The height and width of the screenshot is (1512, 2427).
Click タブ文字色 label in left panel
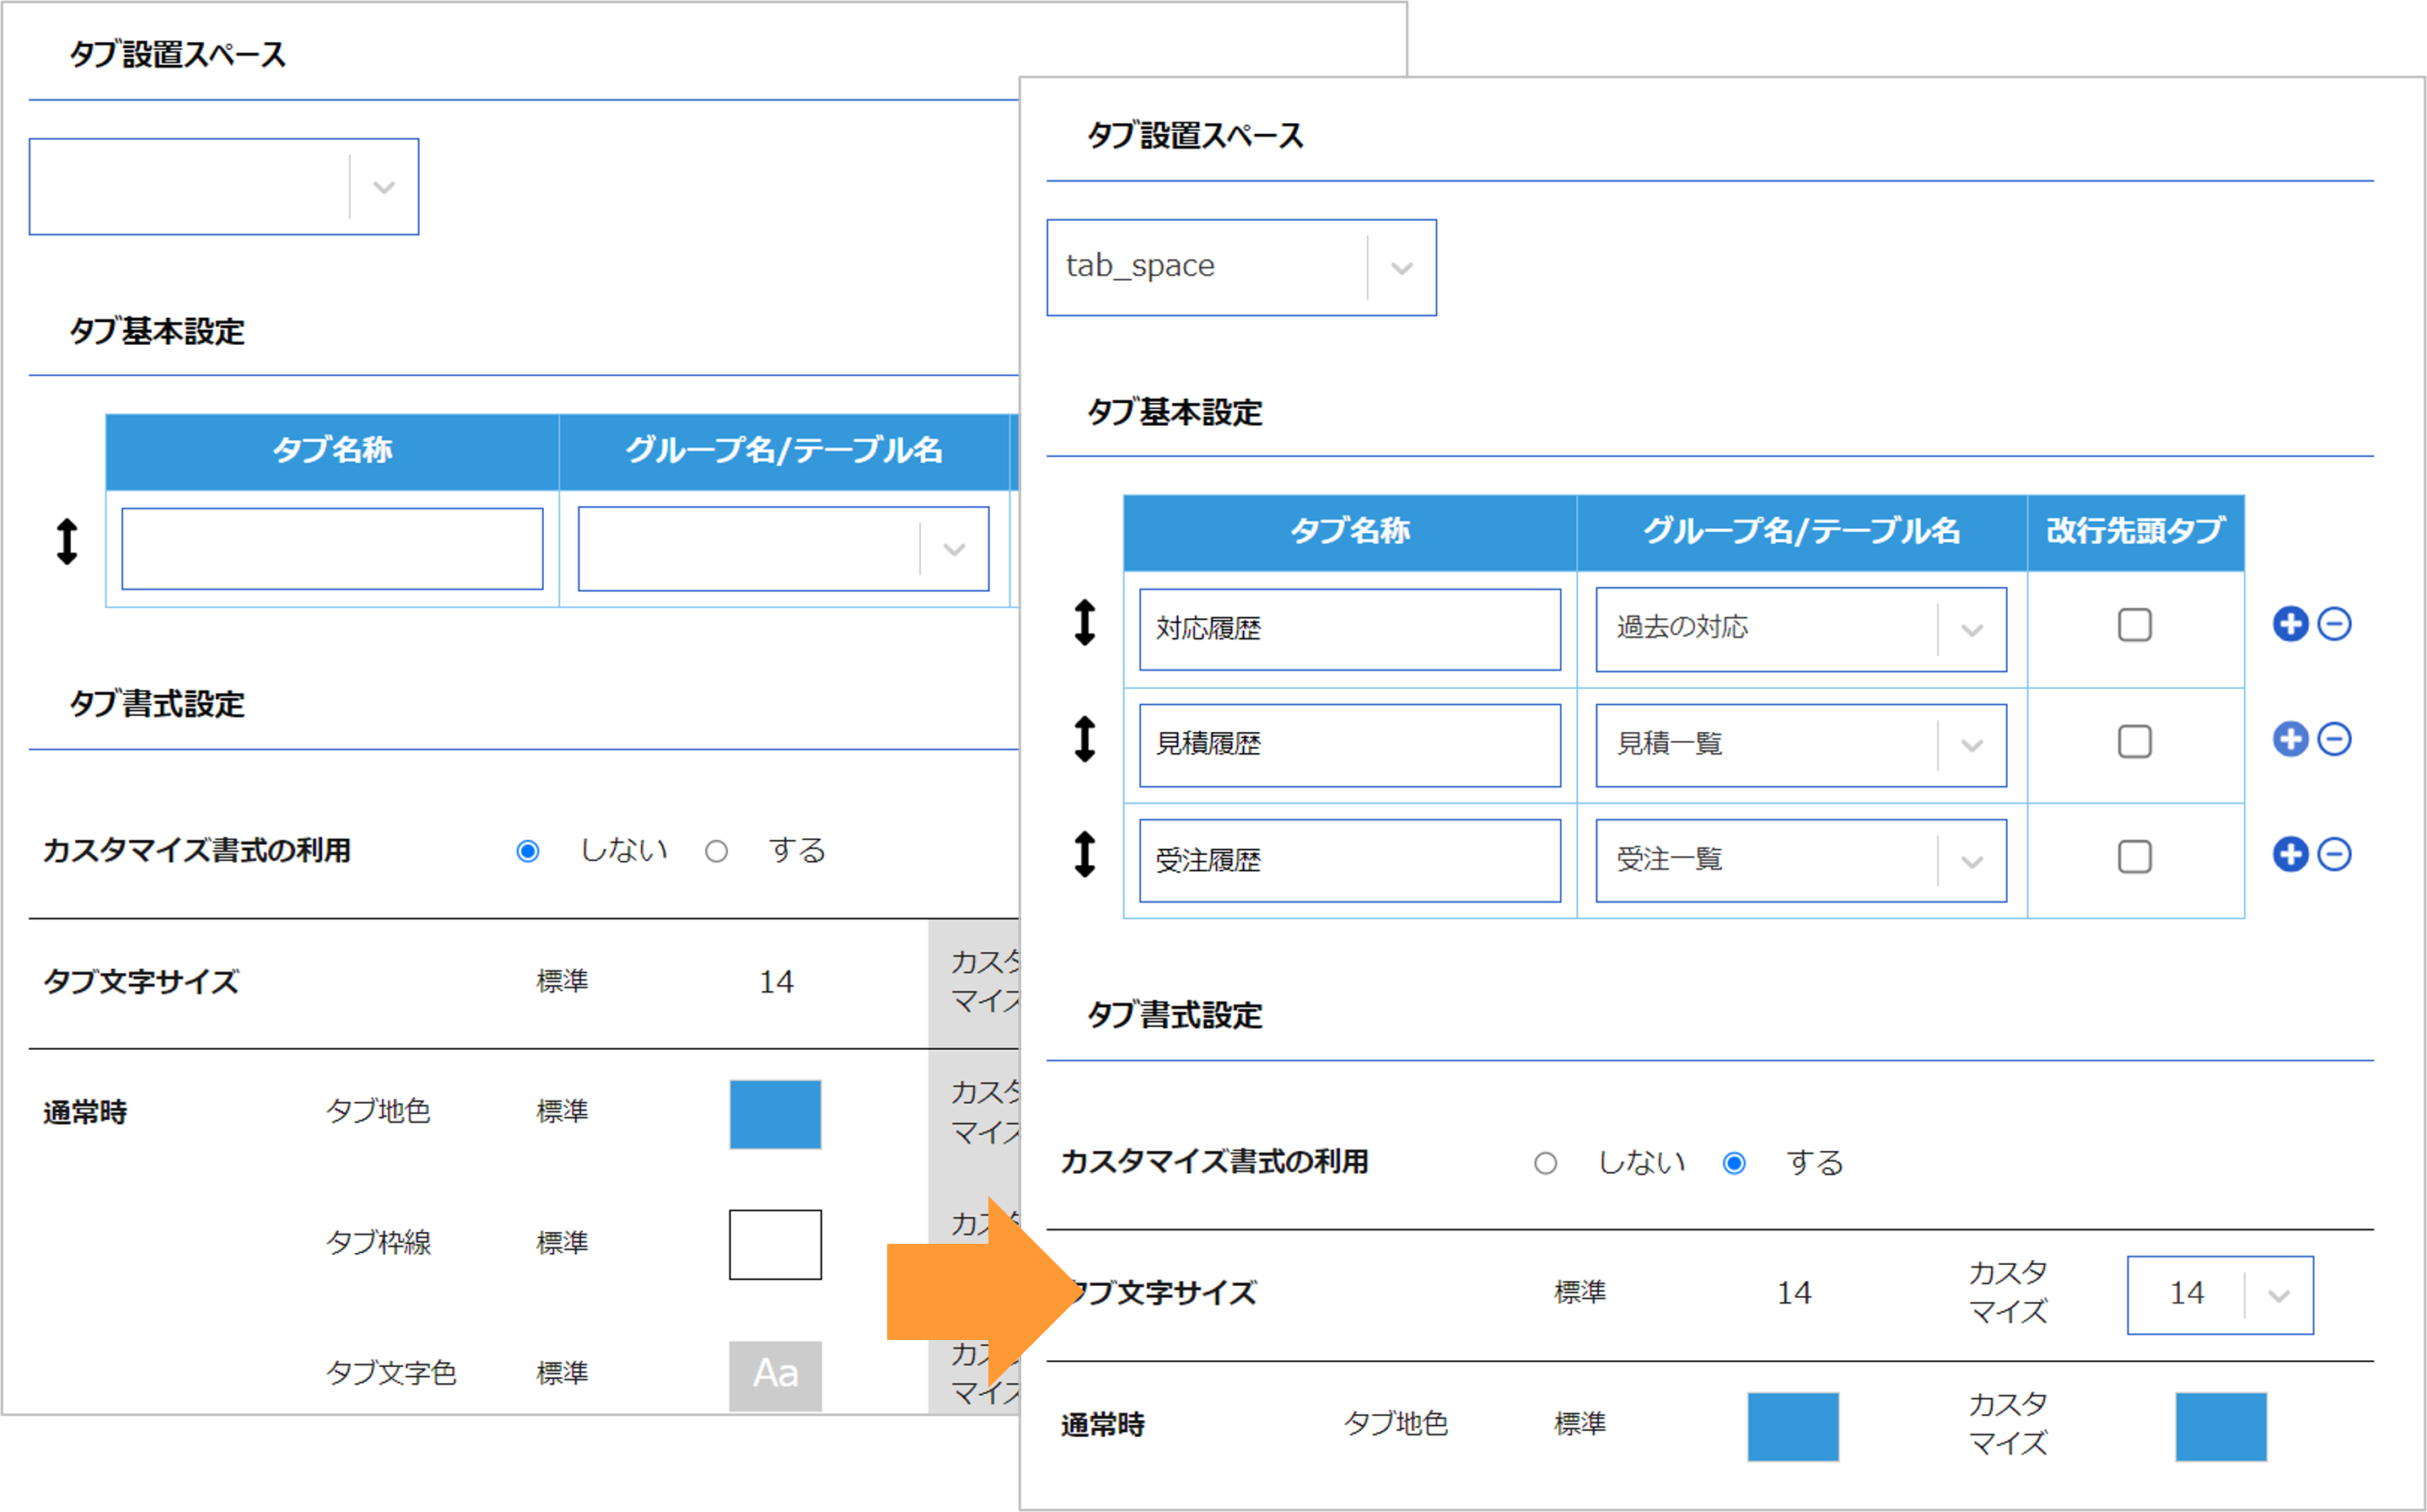click(391, 1374)
